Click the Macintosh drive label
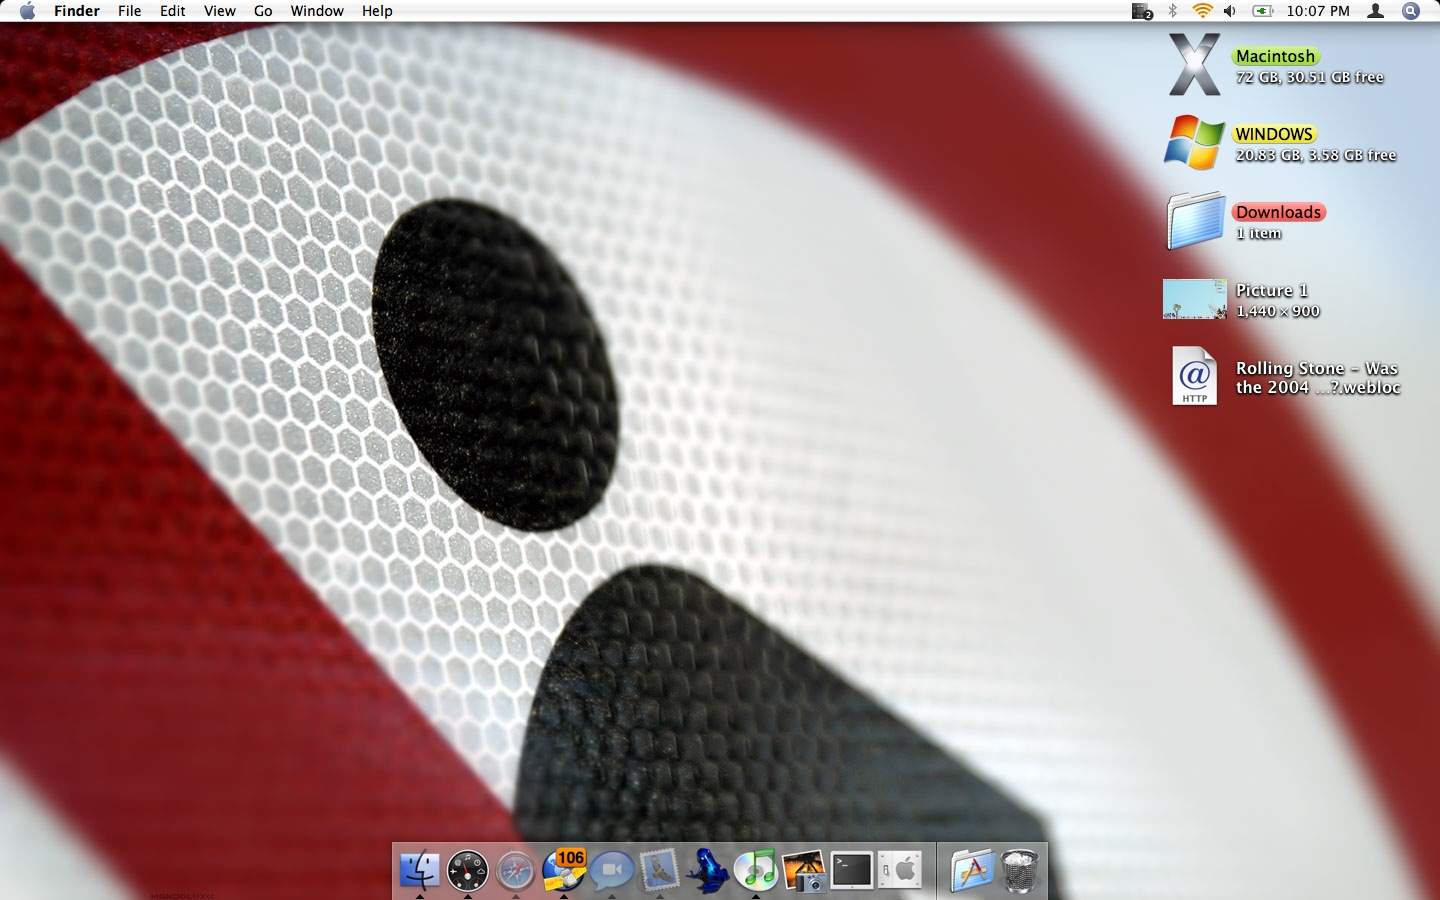The width and height of the screenshot is (1440, 900). pos(1275,56)
